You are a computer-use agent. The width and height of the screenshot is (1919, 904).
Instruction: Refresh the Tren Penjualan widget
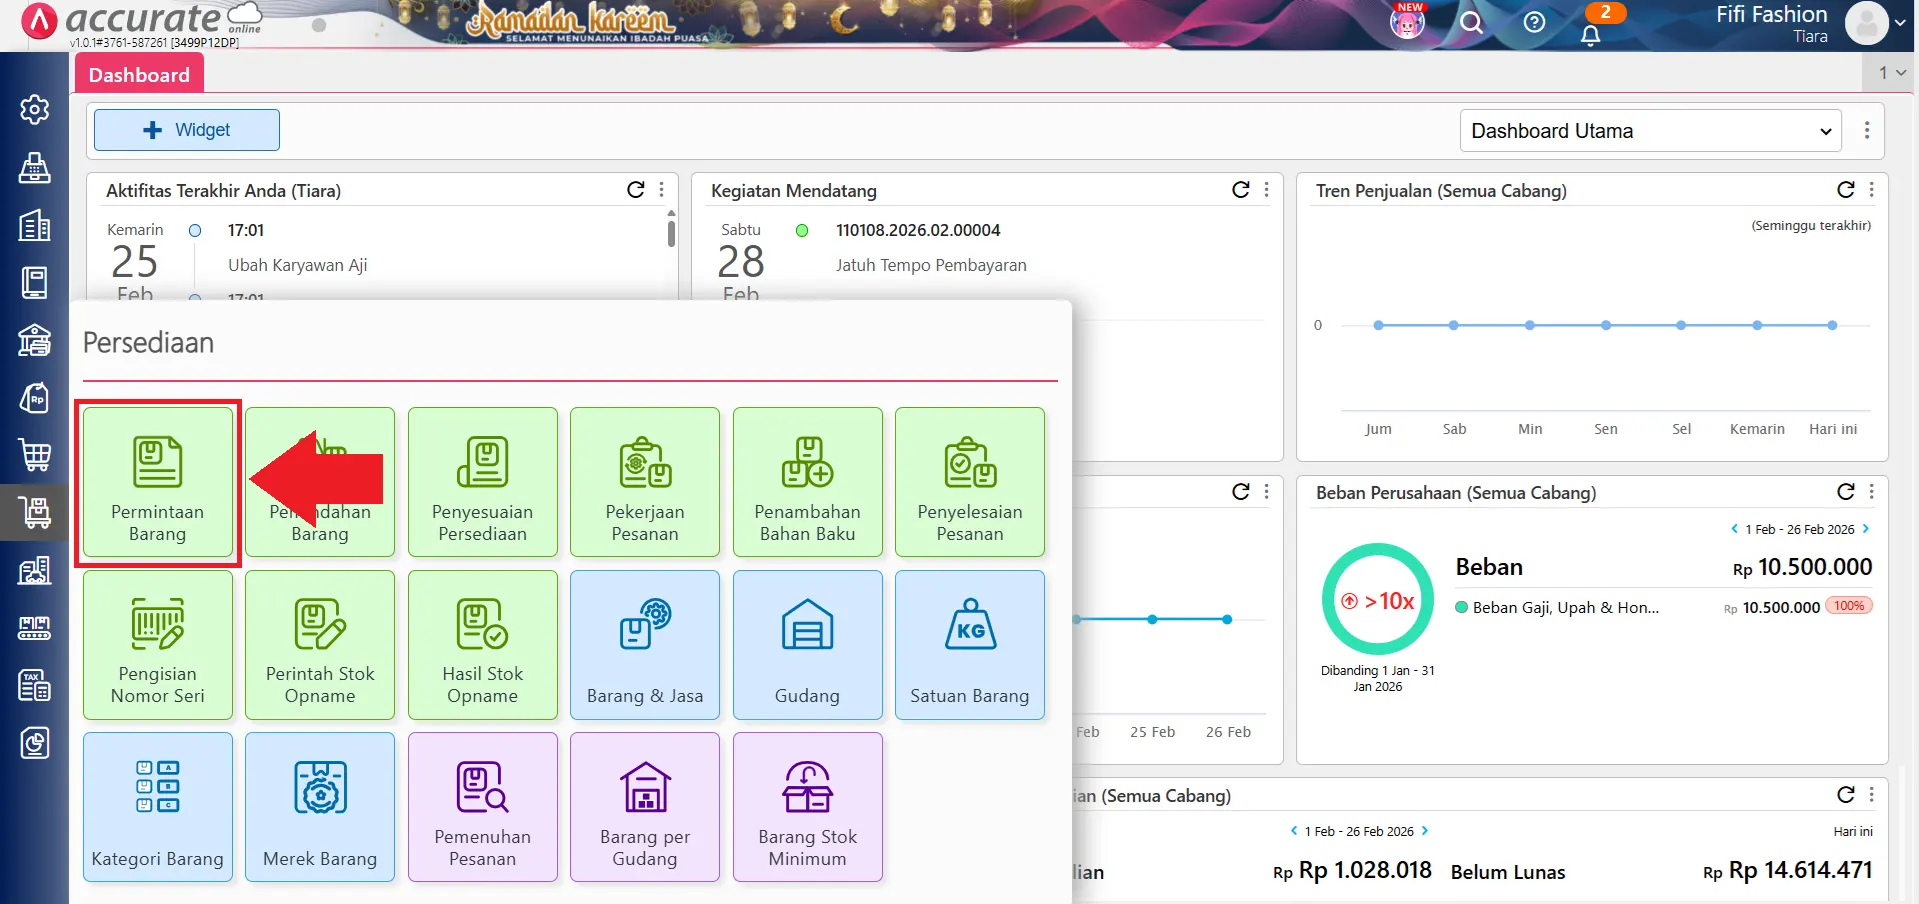pyautogui.click(x=1845, y=190)
